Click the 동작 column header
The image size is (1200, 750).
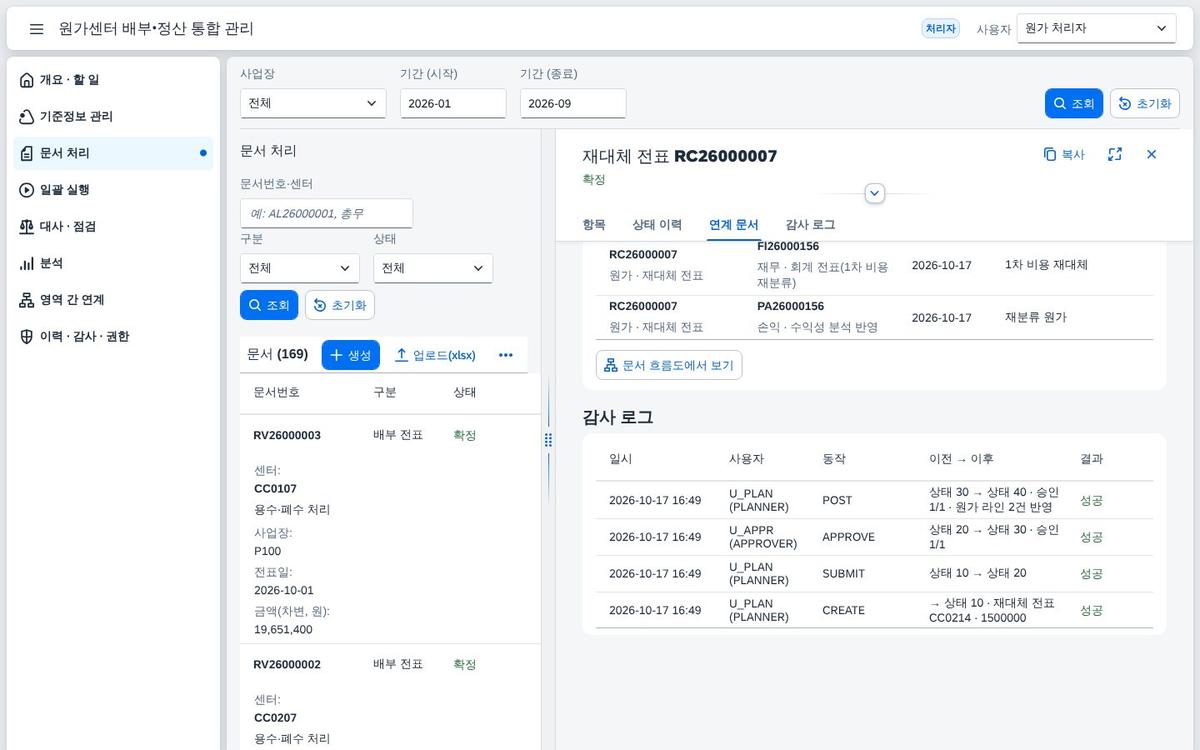click(834, 459)
